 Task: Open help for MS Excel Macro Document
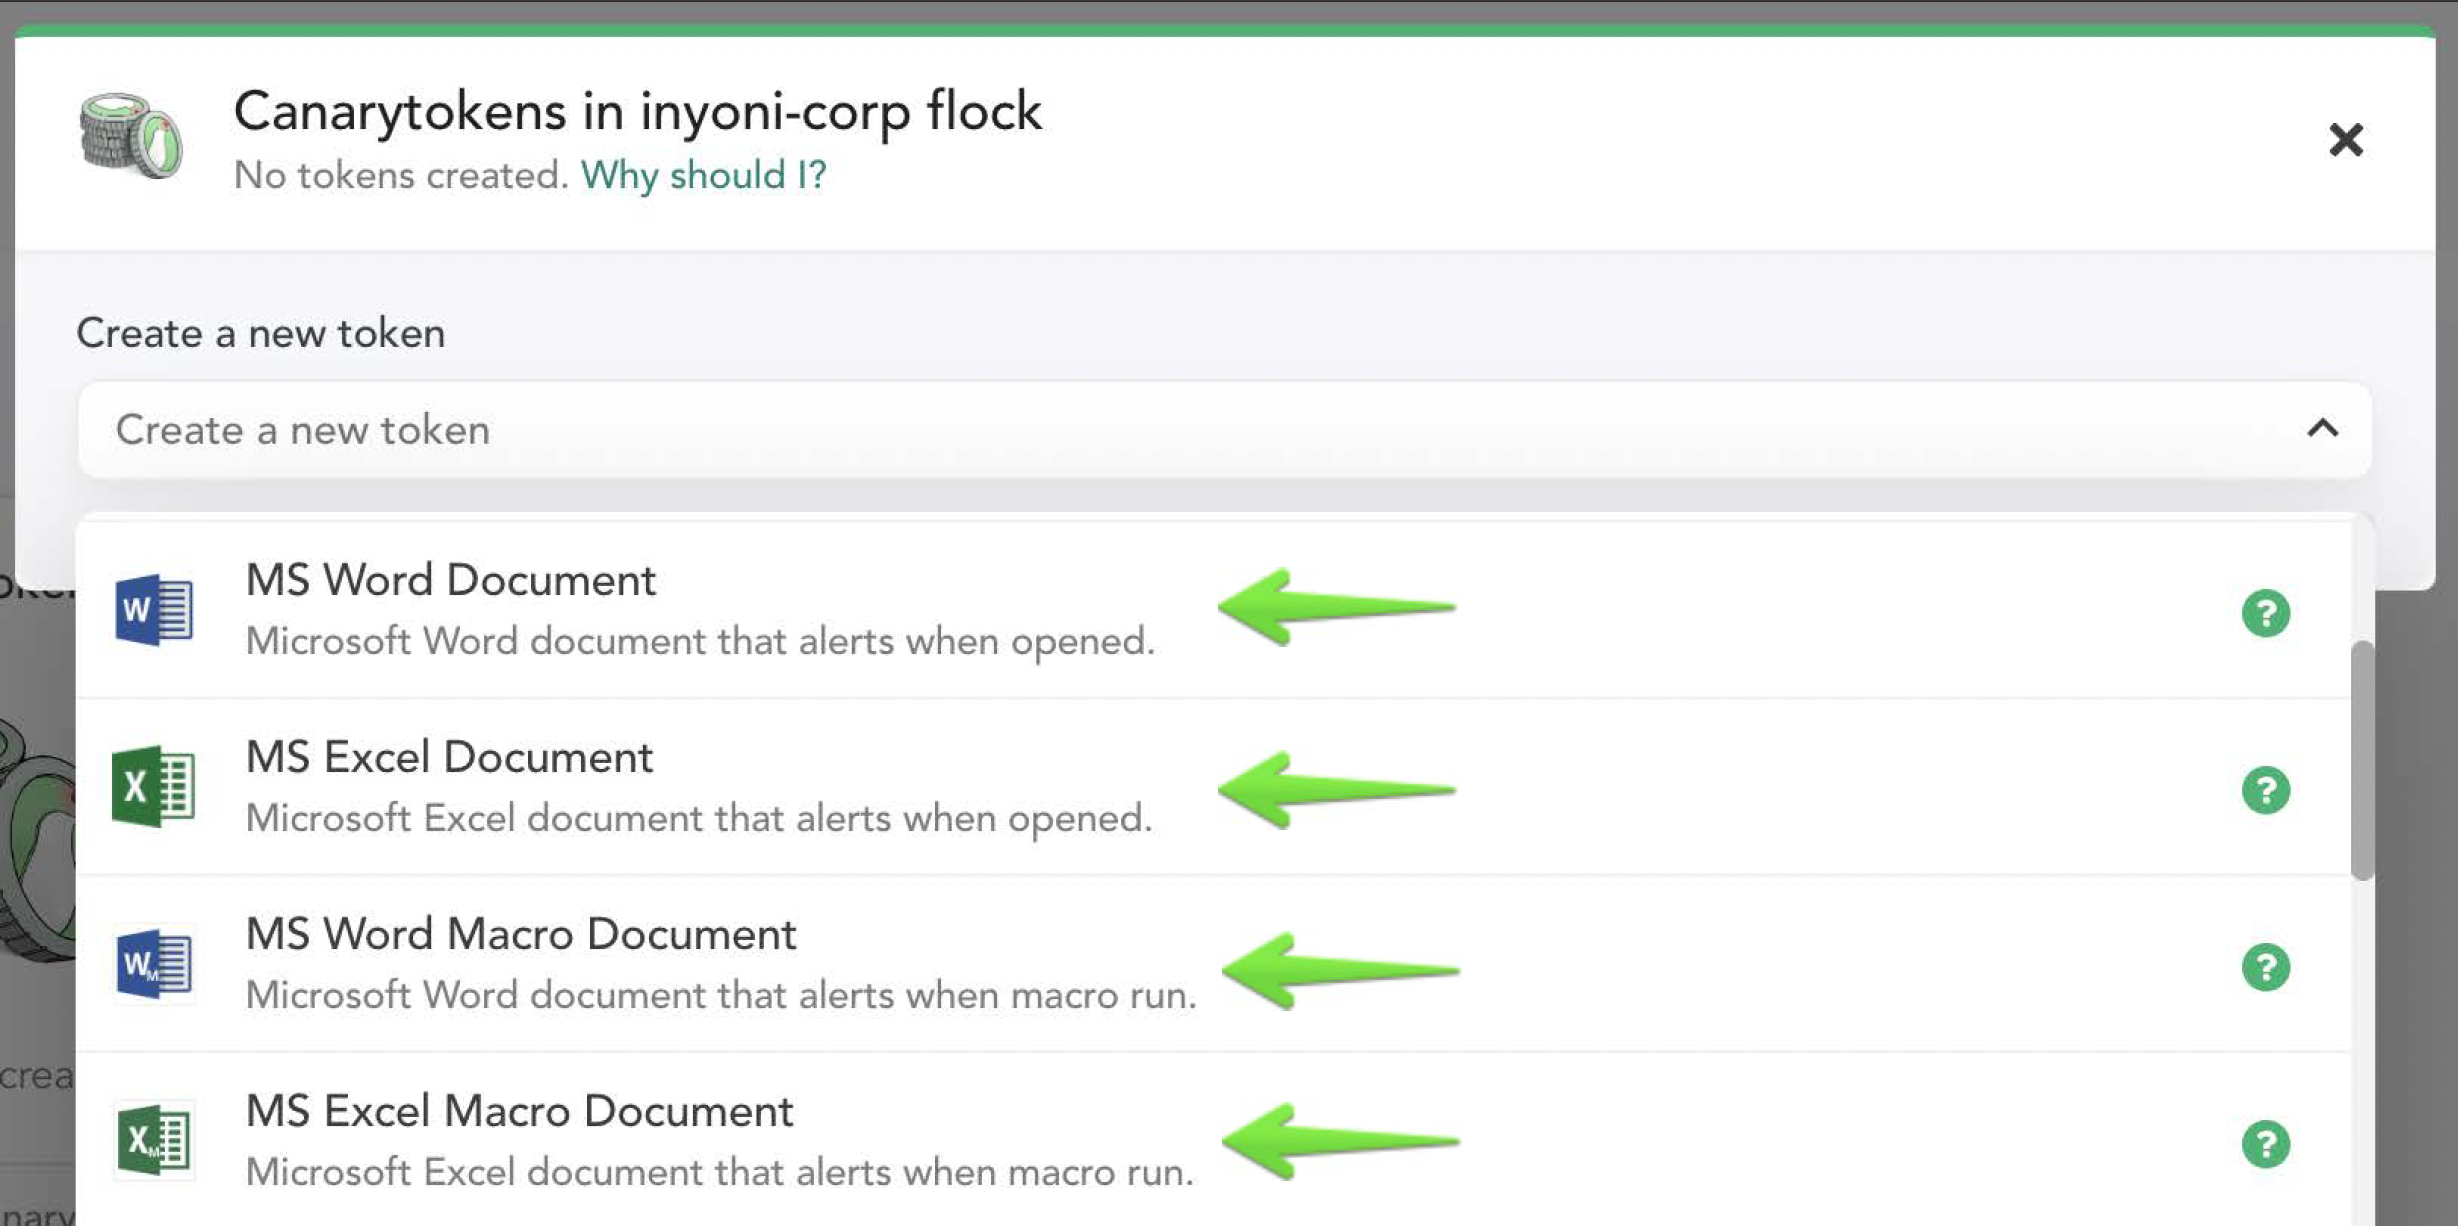pos(2266,1144)
